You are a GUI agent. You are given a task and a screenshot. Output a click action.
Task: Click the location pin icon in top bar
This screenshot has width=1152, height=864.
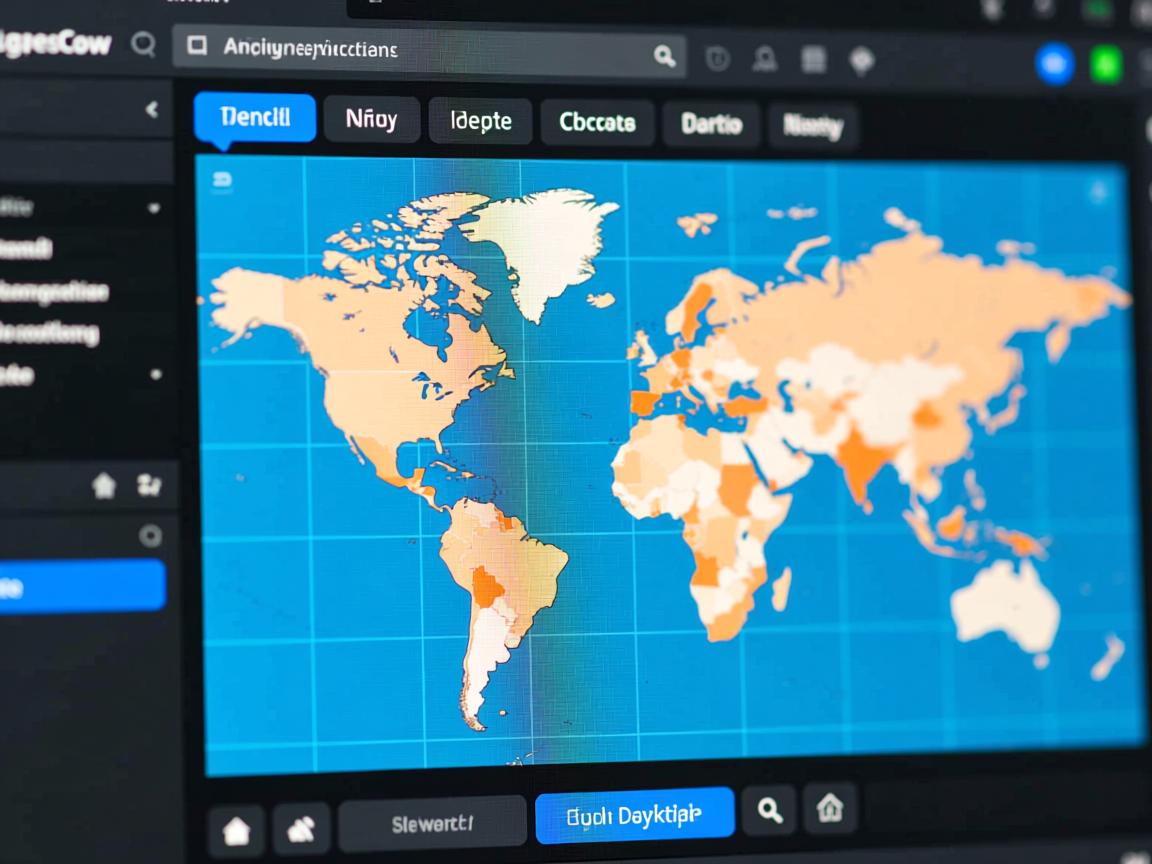click(x=861, y=61)
